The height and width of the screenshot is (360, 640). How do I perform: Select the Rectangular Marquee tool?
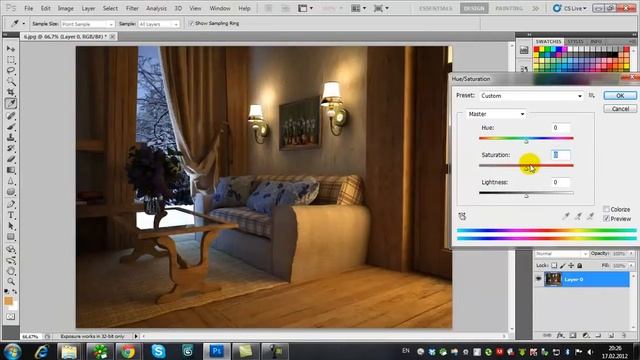click(x=11, y=60)
